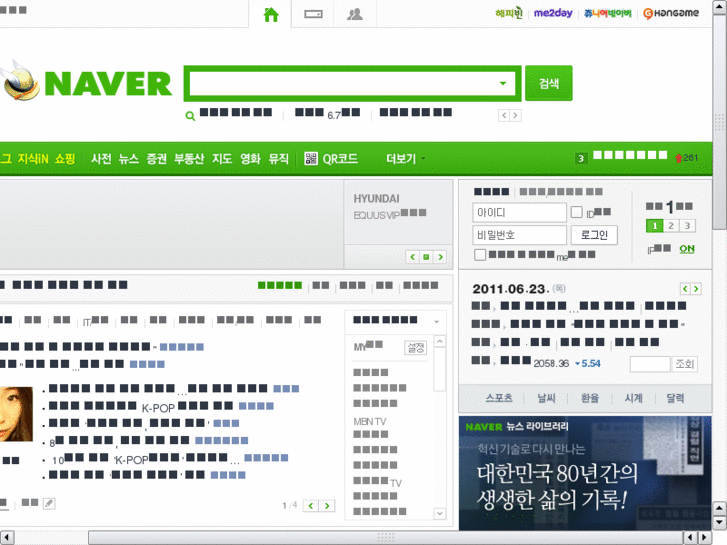
Task: Open the search box autocomplete dropdown arrow
Action: coord(503,83)
